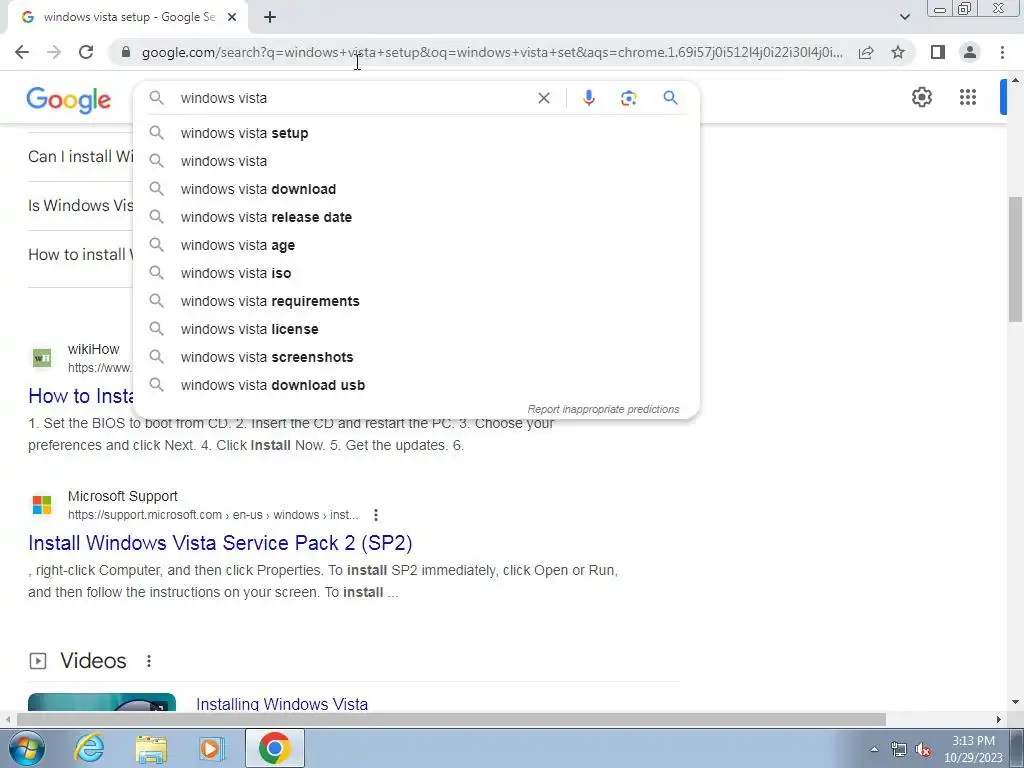Open Chrome three-dot menu
The height and width of the screenshot is (768, 1024).
tap(1002, 52)
